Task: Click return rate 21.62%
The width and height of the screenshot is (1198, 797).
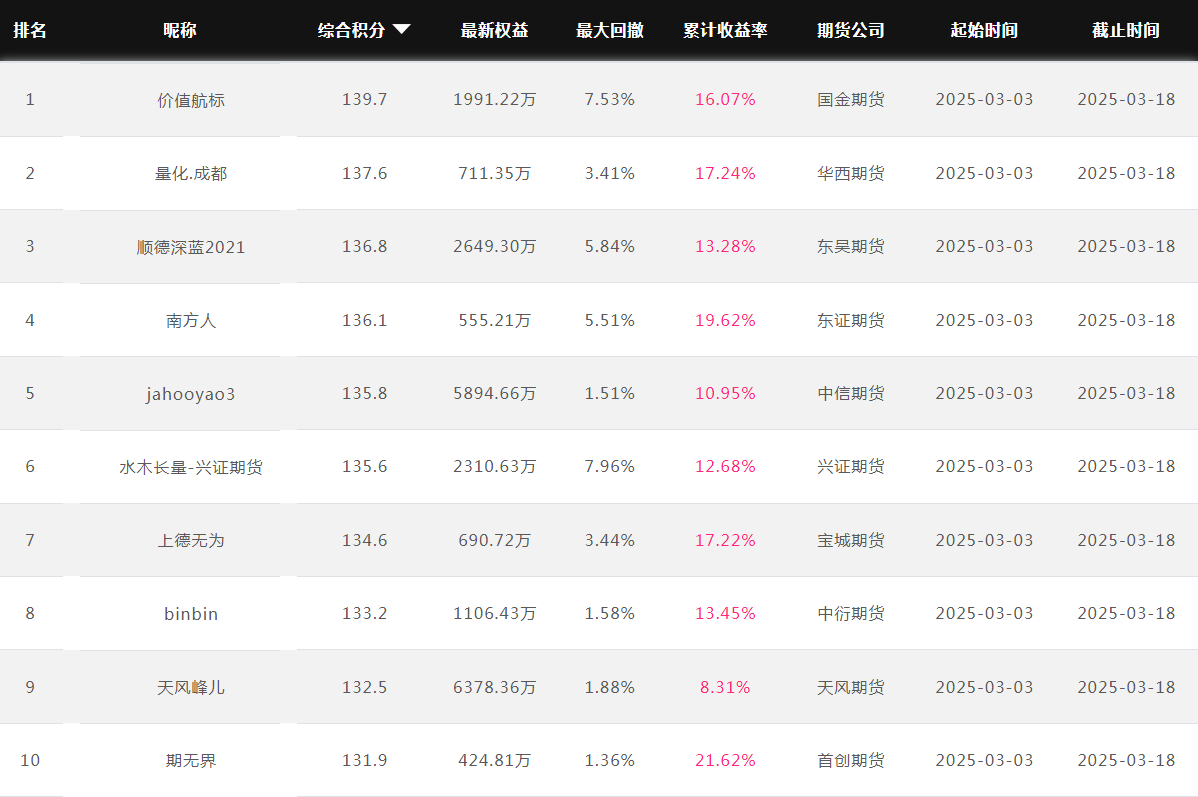Action: [x=725, y=760]
